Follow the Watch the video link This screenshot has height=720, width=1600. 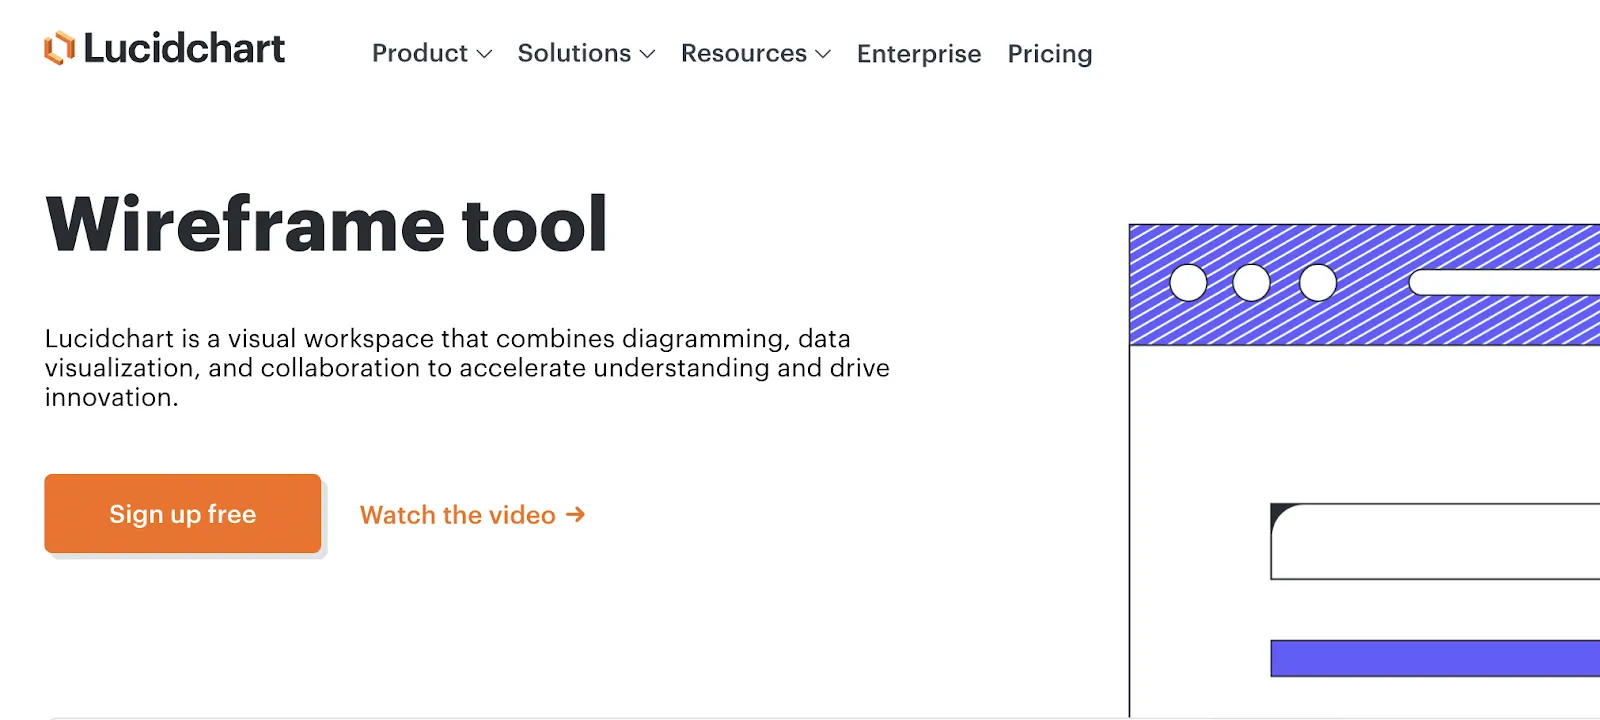[473, 515]
